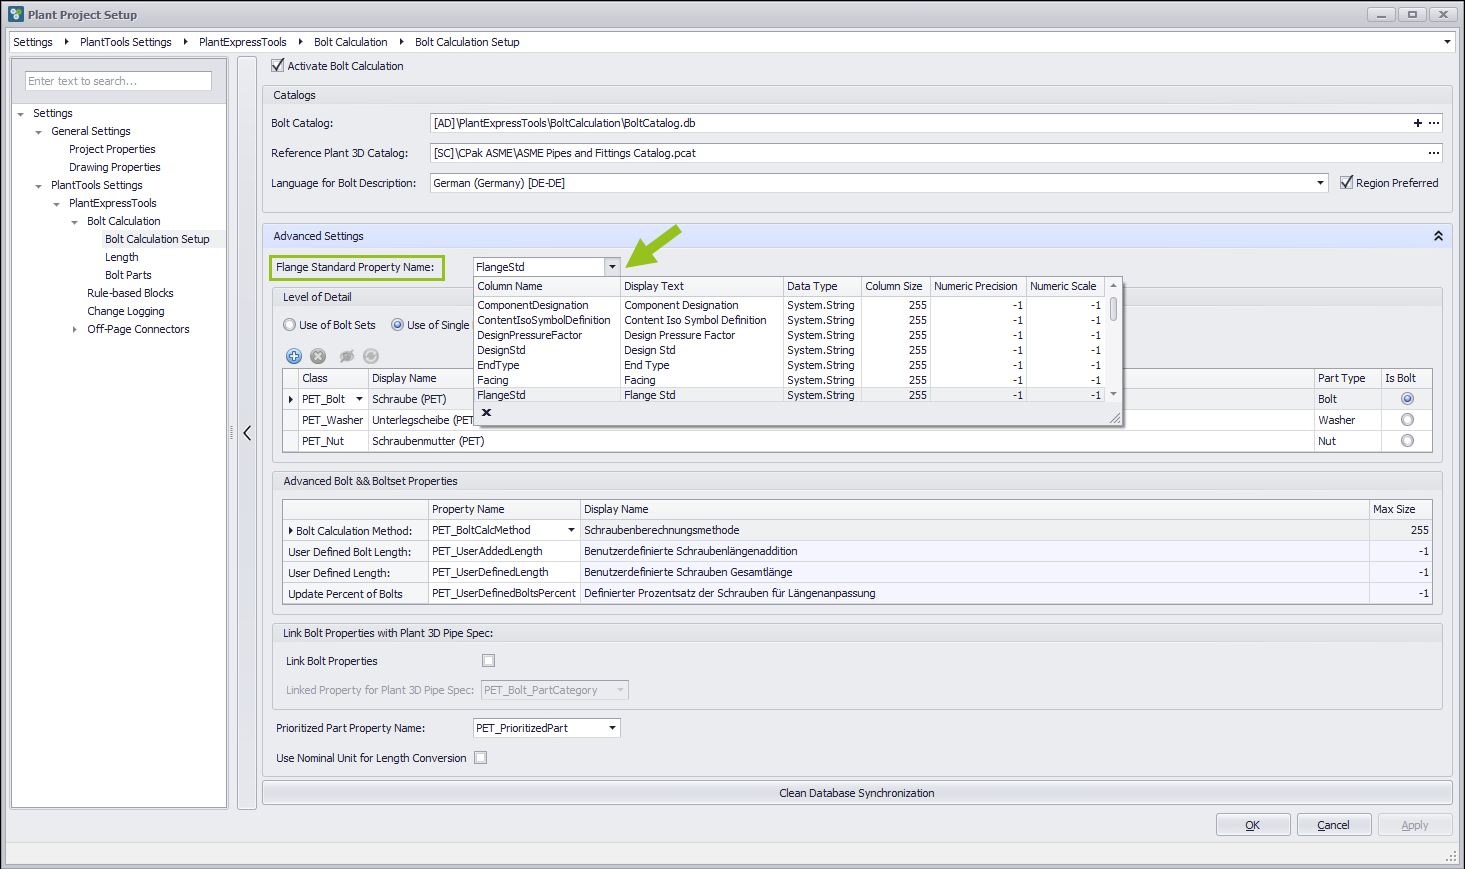Select Is Bolt radio for Nut row

pyautogui.click(x=1407, y=441)
